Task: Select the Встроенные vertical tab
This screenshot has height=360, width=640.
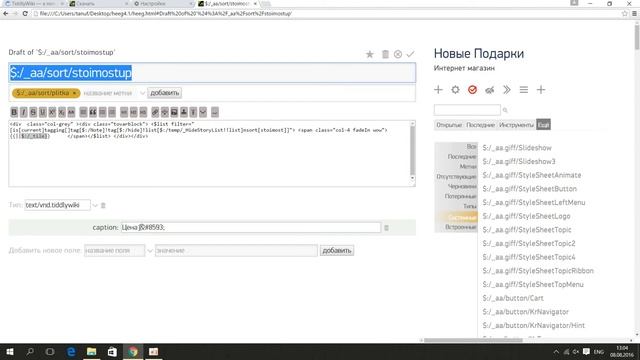Action: (460, 227)
